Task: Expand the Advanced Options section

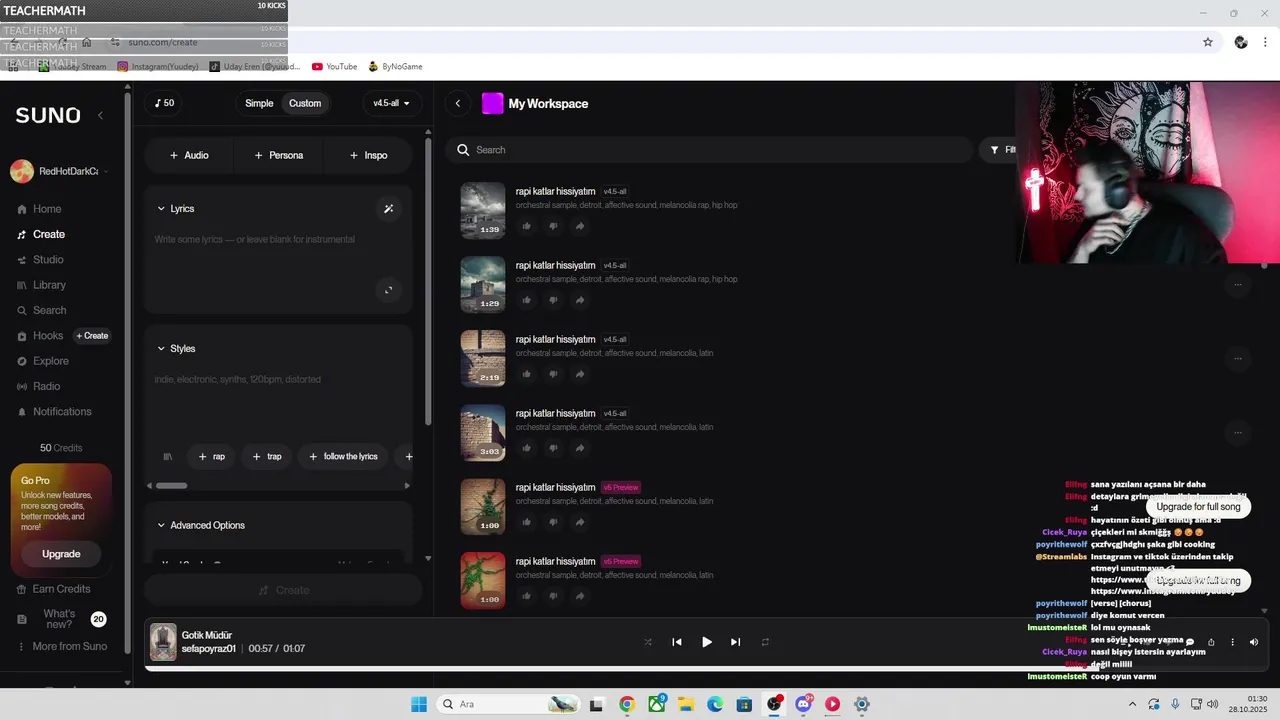Action: coord(201,525)
